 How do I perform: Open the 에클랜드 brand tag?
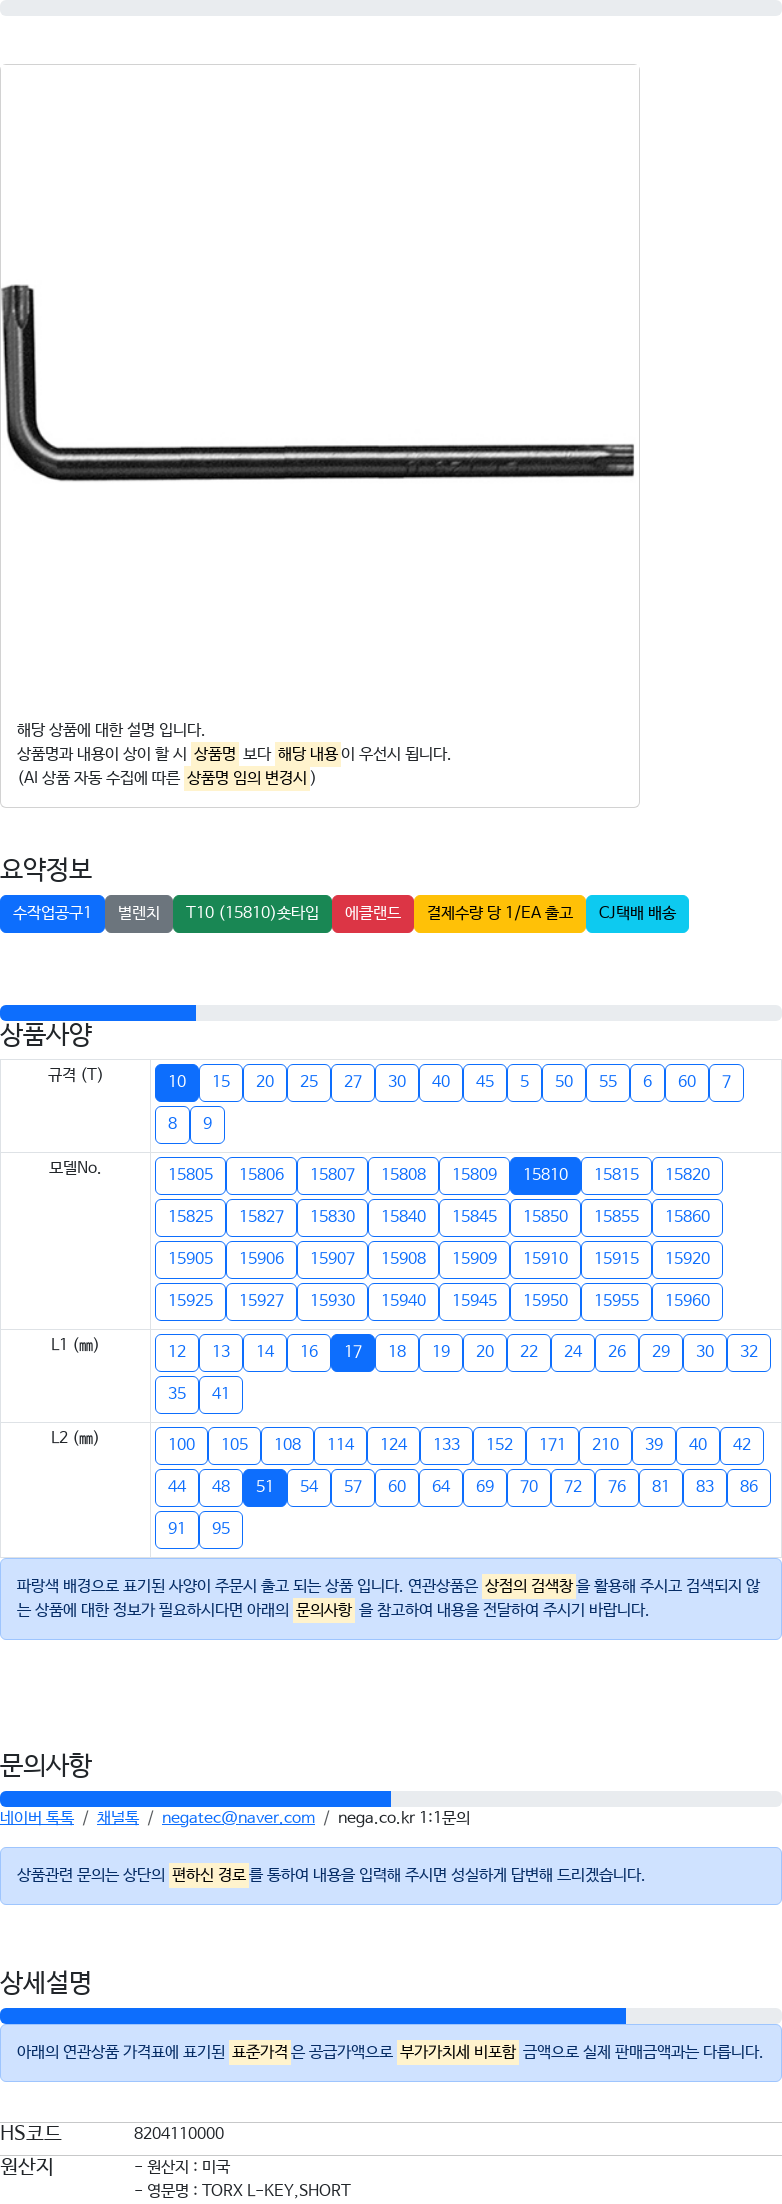373,913
